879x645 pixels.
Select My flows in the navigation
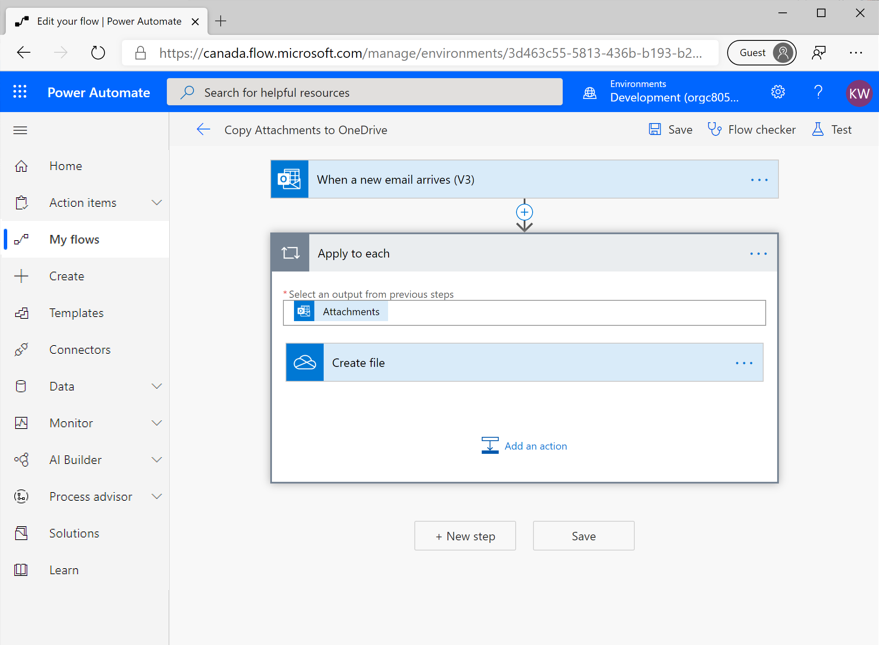tap(74, 239)
